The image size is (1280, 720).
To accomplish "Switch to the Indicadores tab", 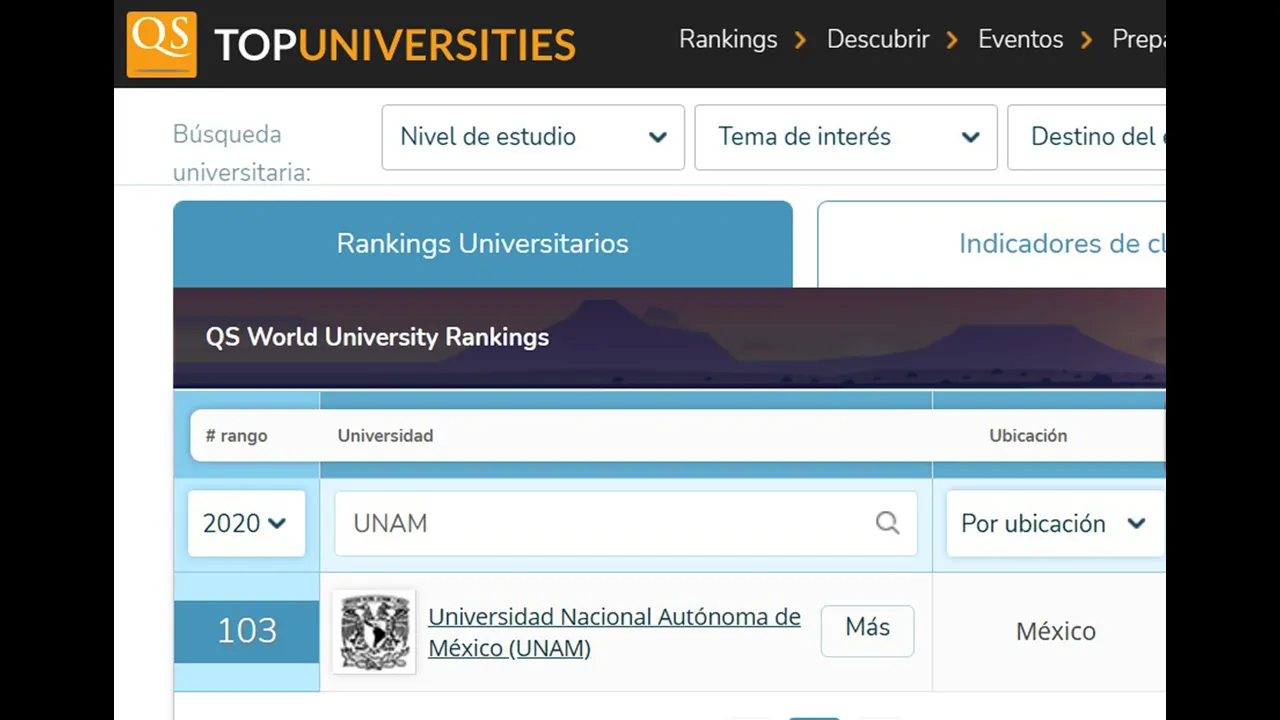I will coord(992,244).
